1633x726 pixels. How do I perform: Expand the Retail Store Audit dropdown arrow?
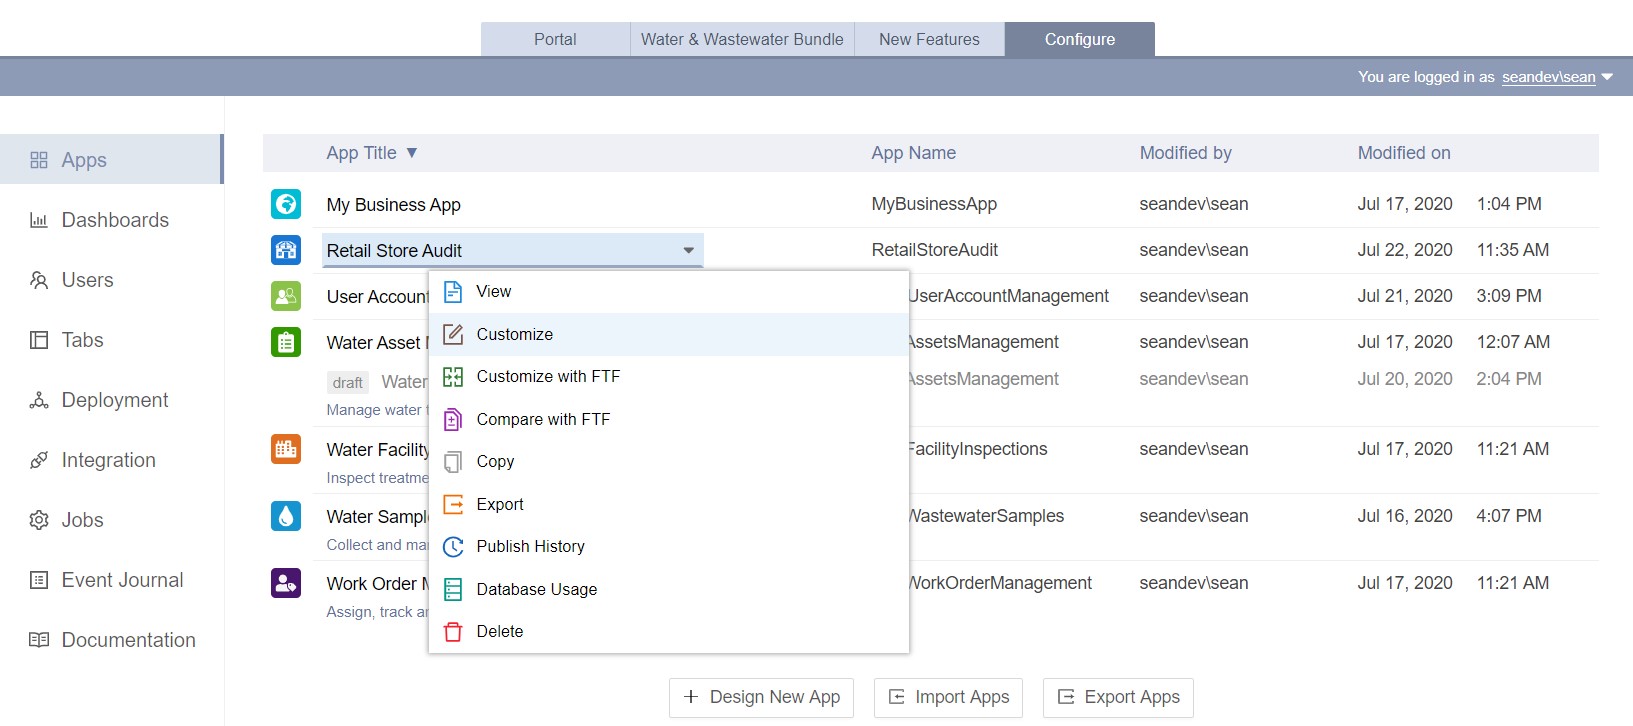(x=688, y=251)
